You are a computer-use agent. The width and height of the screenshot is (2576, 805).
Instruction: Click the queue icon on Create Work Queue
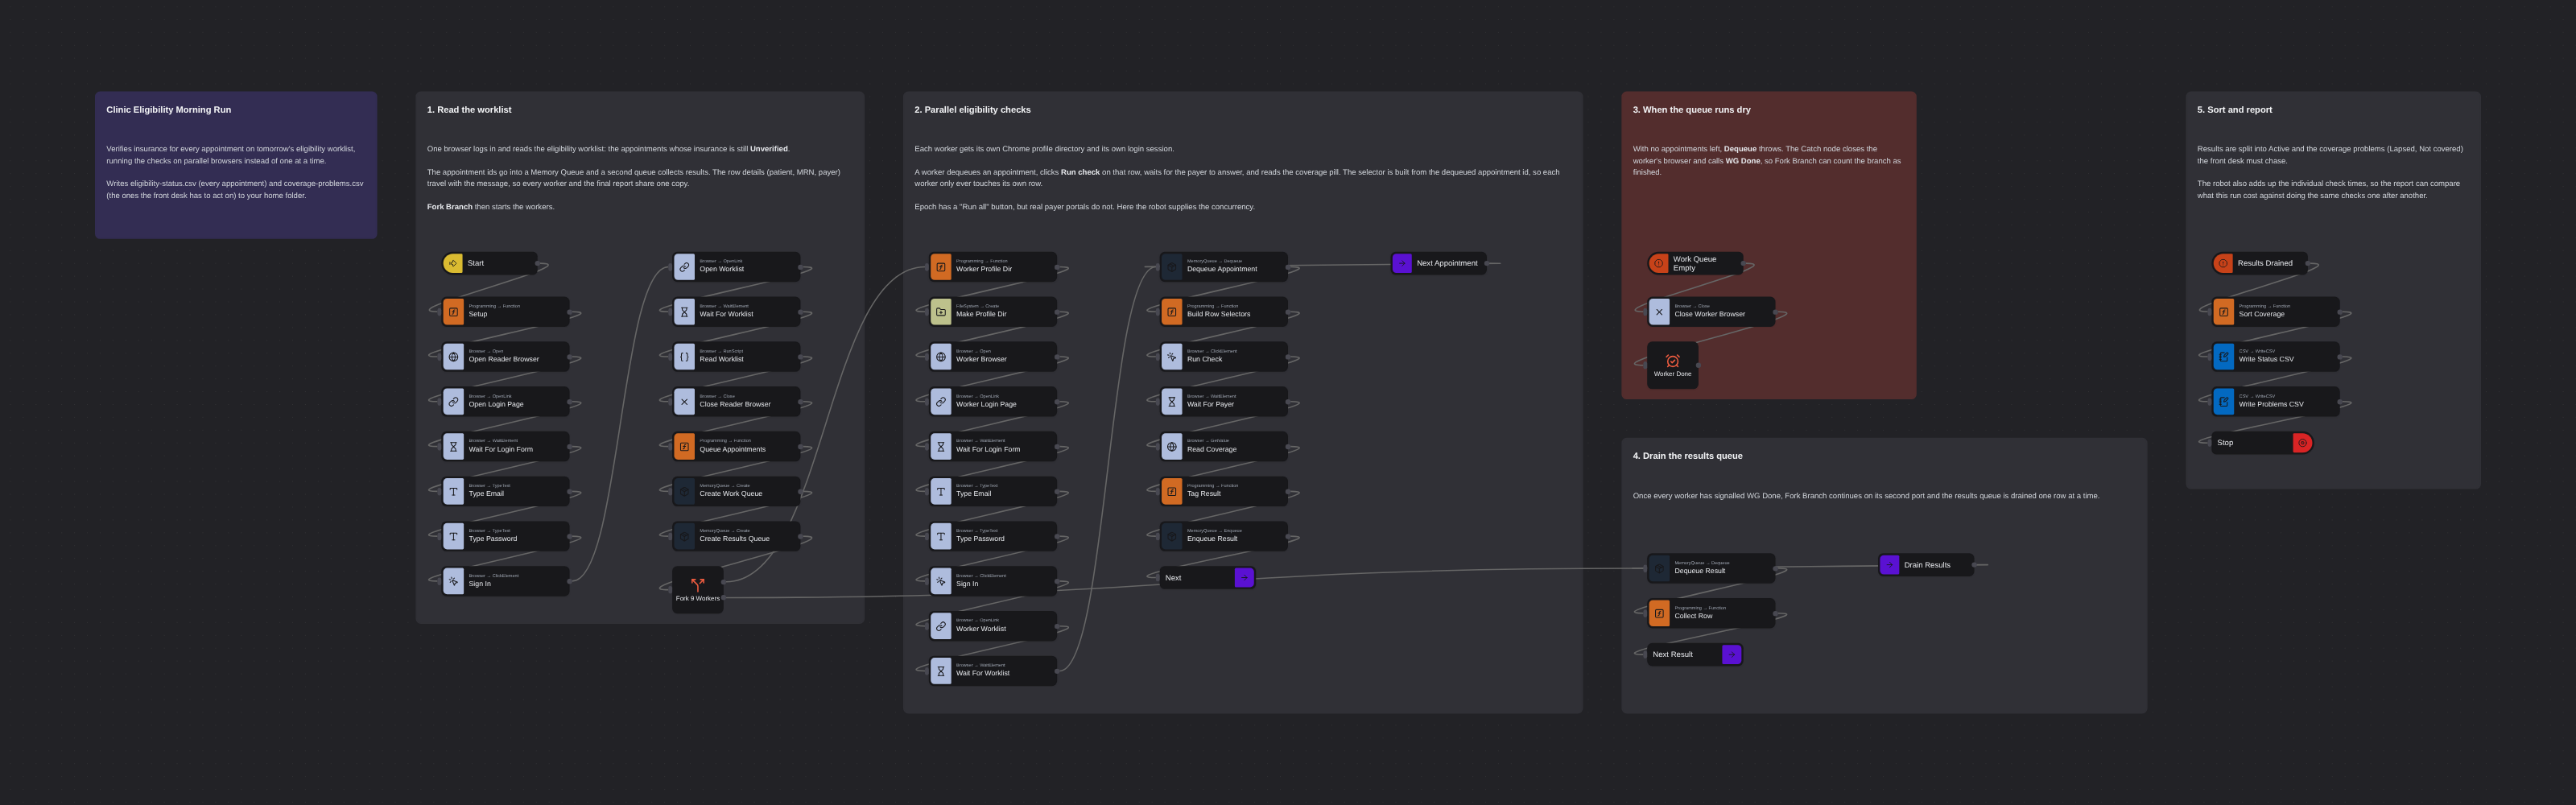684,491
